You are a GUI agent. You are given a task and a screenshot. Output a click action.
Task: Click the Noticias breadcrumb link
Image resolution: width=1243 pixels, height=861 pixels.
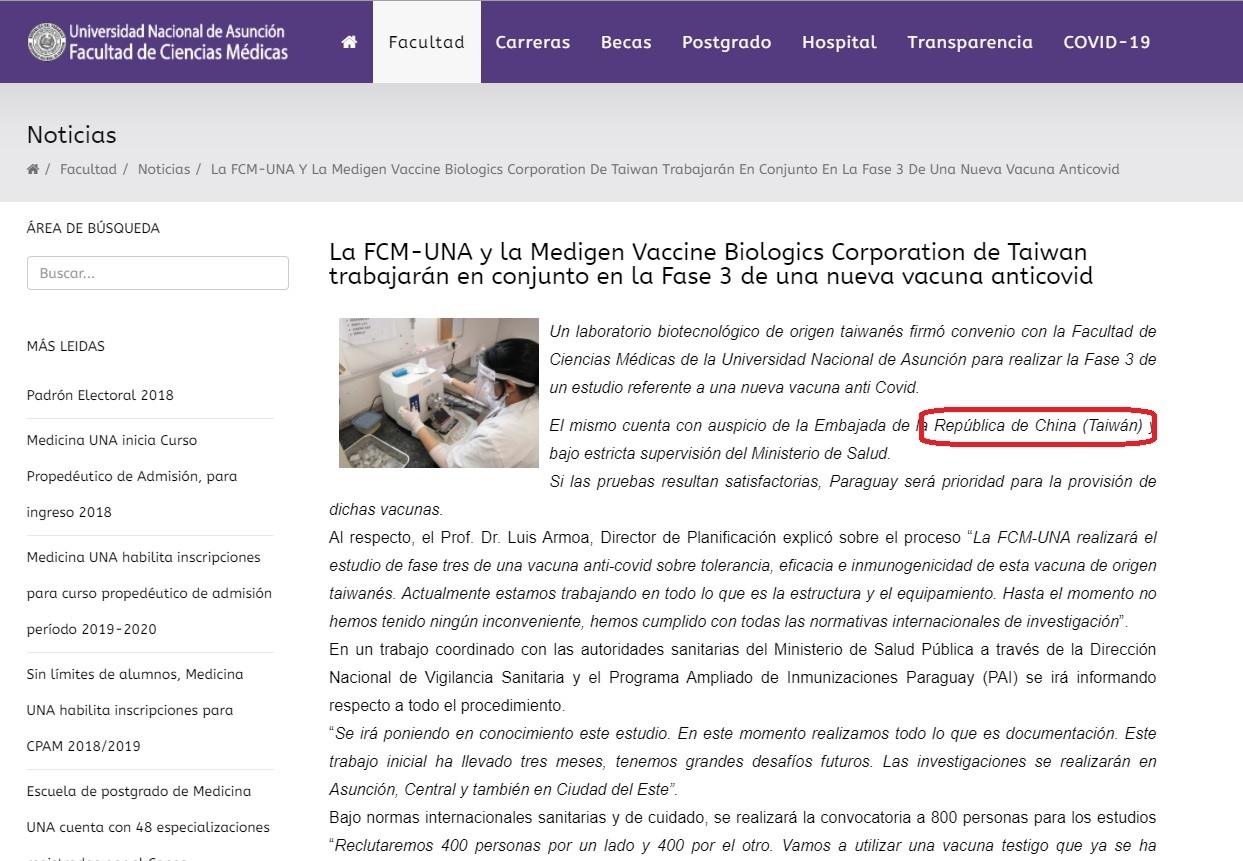(x=164, y=169)
